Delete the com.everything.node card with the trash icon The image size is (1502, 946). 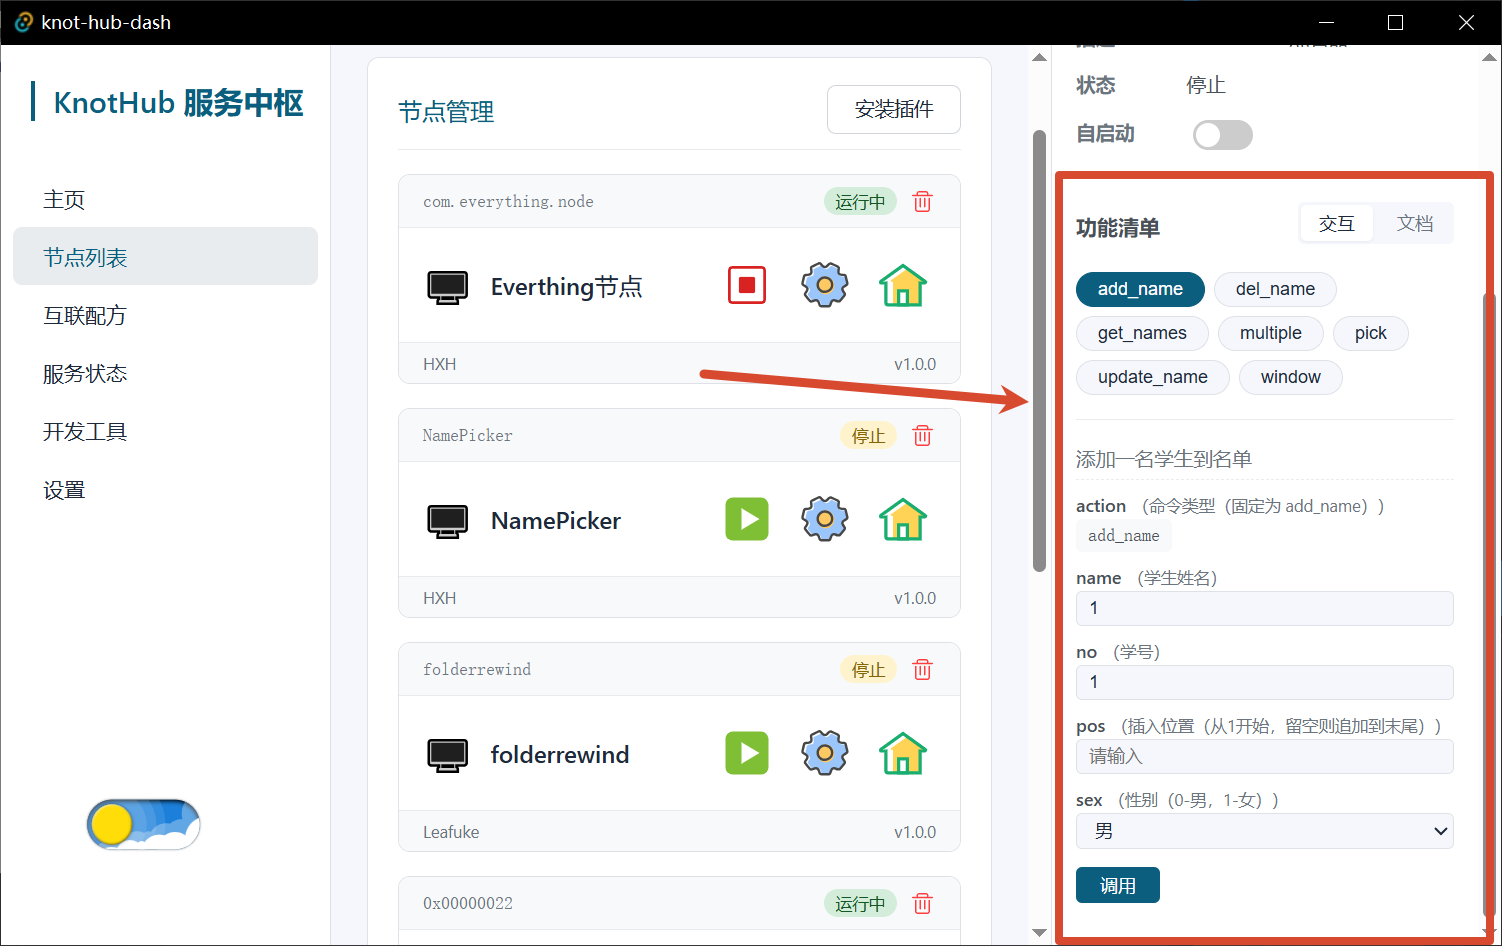pyautogui.click(x=923, y=202)
